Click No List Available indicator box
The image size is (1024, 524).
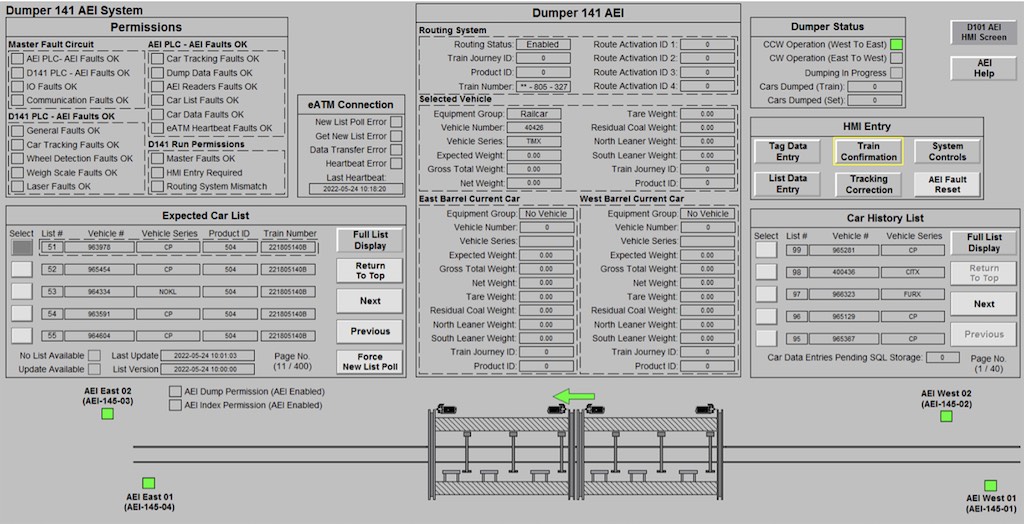95,355
